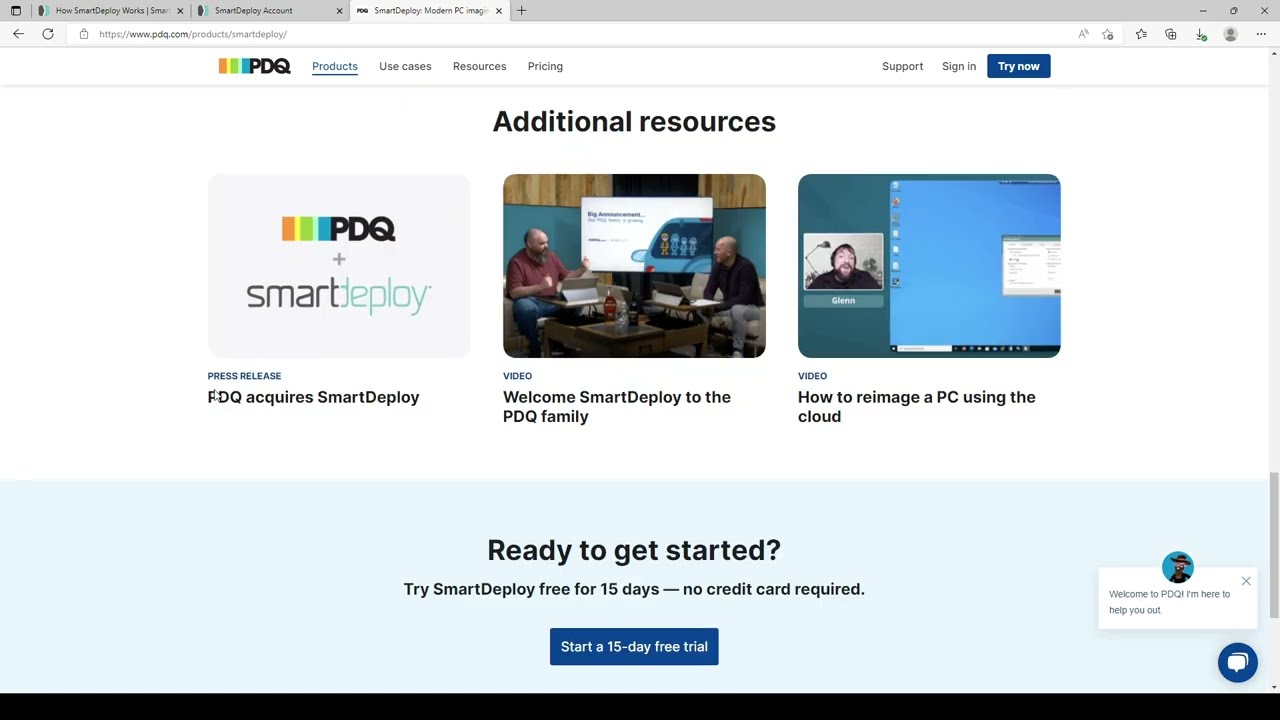Open the Use cases menu
The width and height of the screenshot is (1280, 720).
[405, 66]
